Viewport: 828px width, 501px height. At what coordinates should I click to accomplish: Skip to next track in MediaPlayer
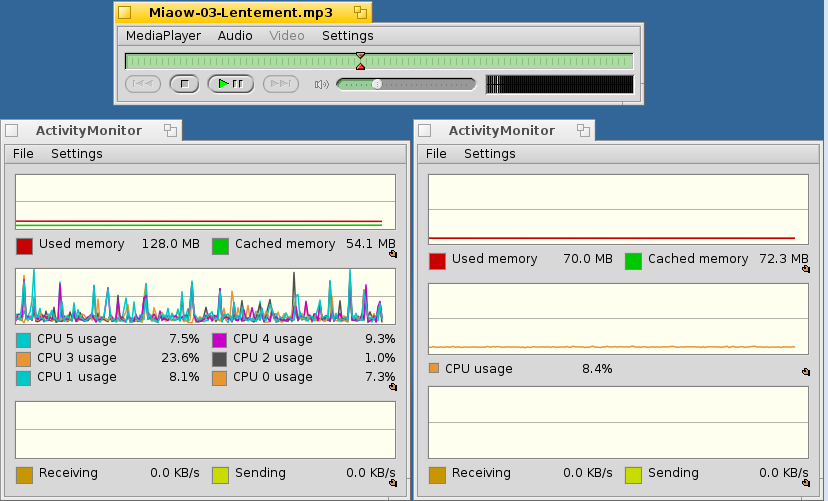tap(281, 84)
